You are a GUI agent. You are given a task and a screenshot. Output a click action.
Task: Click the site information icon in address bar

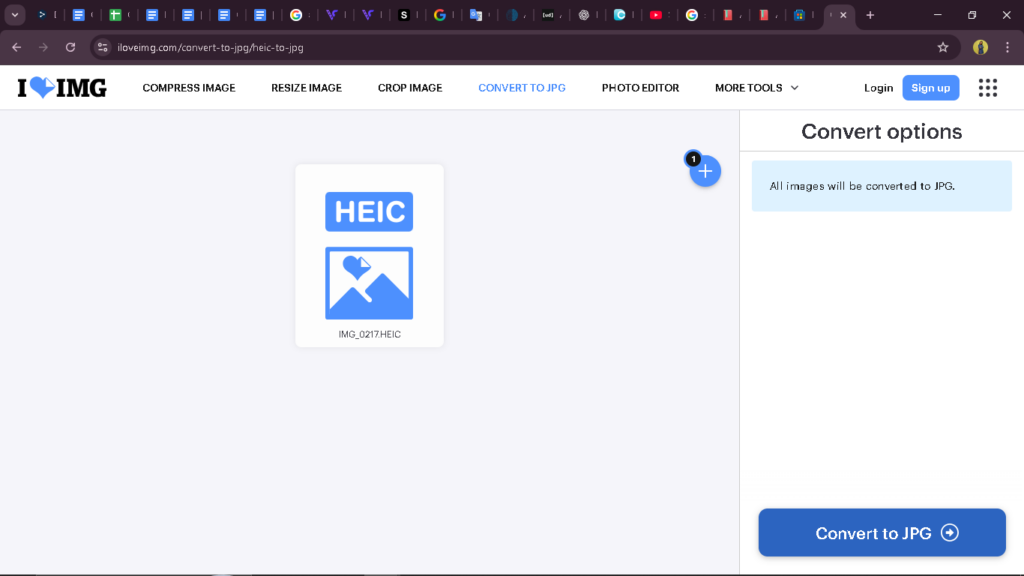click(102, 47)
